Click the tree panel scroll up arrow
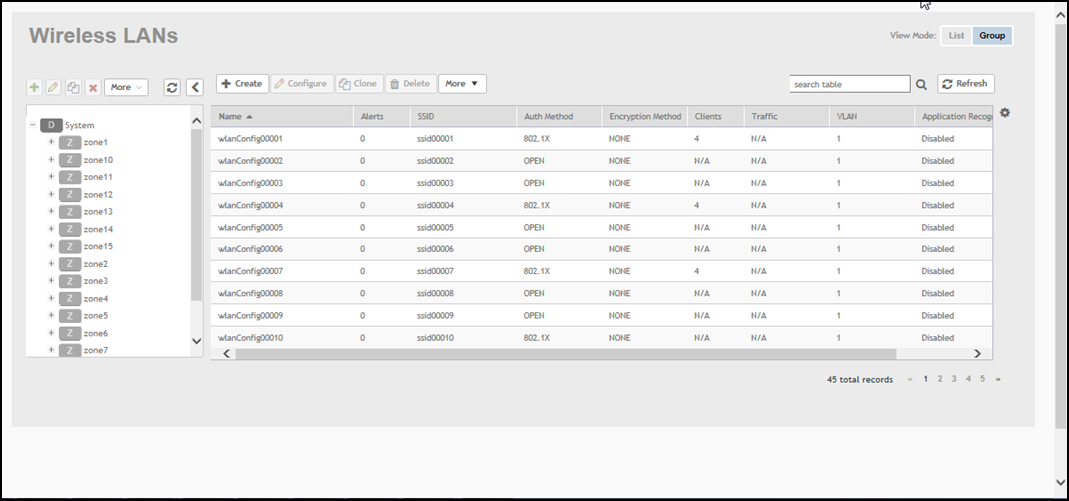 click(x=196, y=121)
